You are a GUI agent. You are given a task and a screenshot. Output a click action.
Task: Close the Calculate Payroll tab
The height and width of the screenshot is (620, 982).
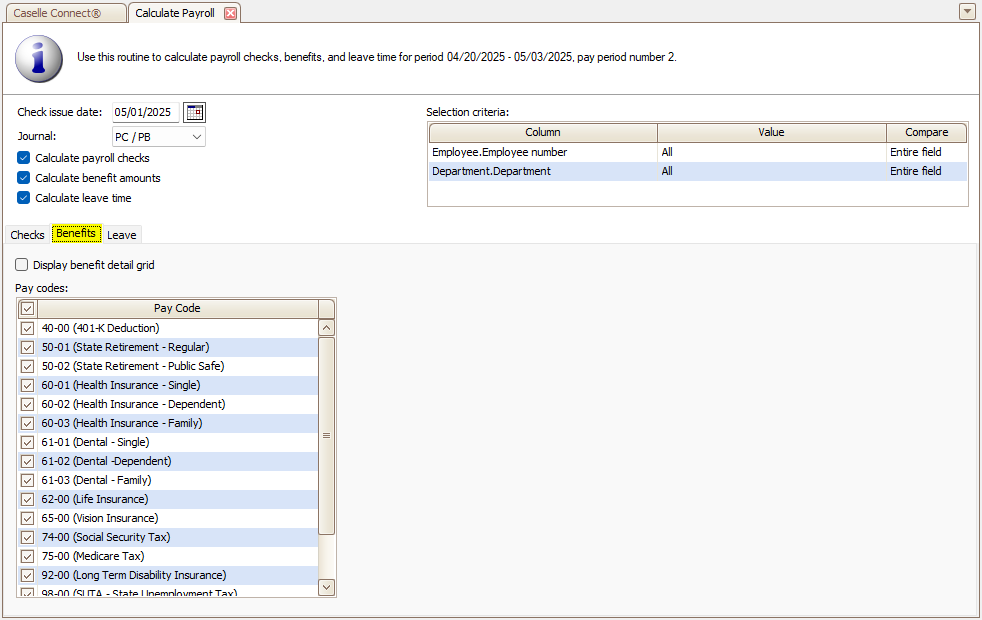(x=230, y=13)
